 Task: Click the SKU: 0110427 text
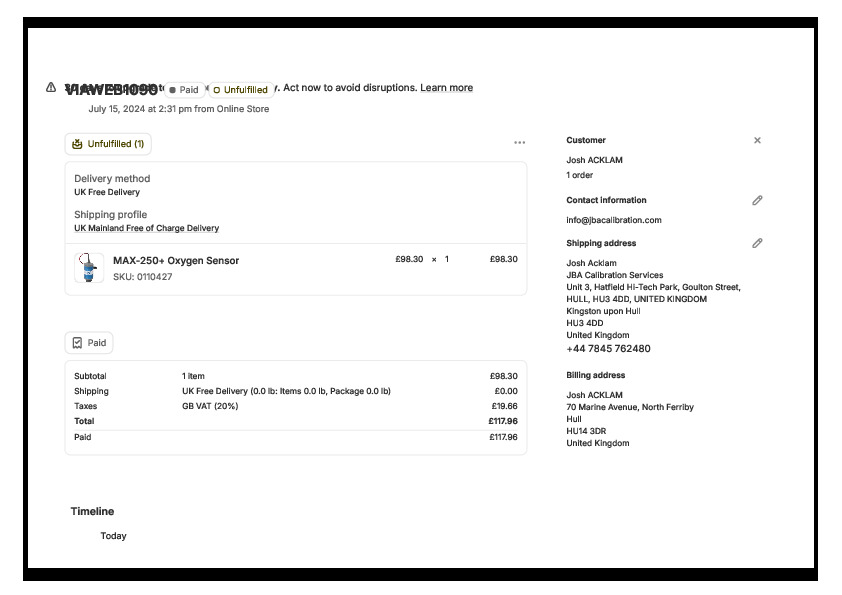click(x=142, y=277)
